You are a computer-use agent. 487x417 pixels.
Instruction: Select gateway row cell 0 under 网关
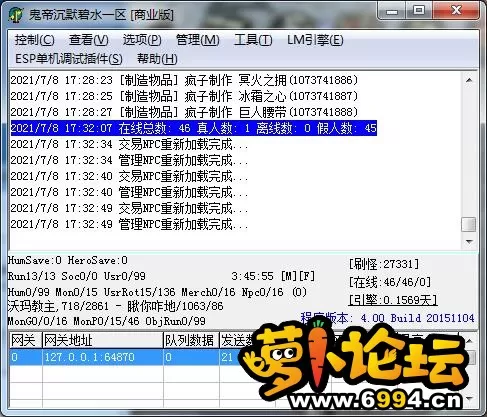click(26, 357)
